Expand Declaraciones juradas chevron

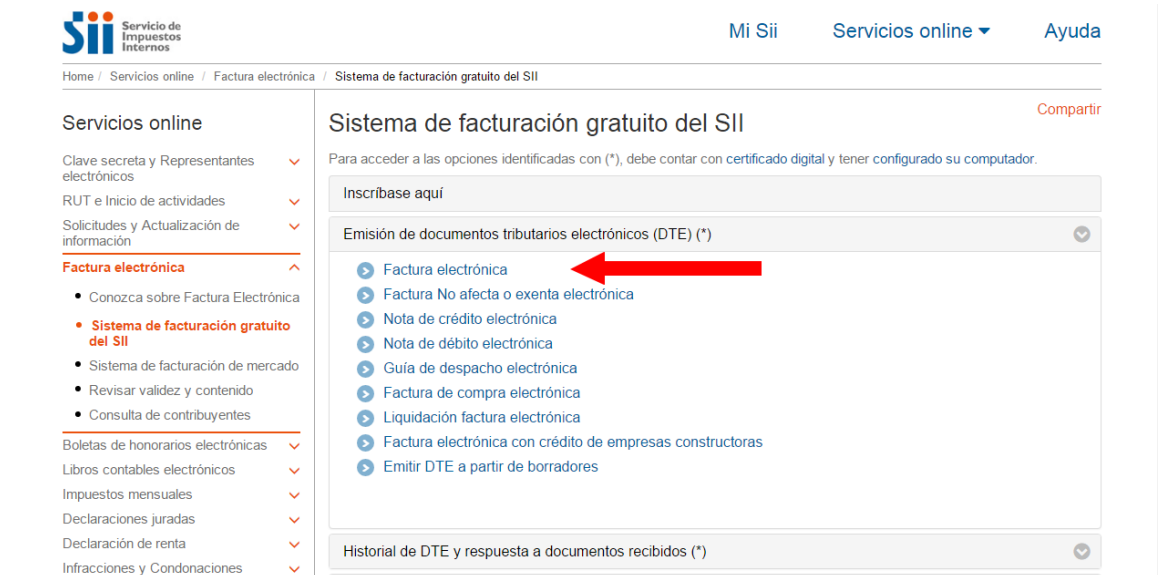[294, 520]
